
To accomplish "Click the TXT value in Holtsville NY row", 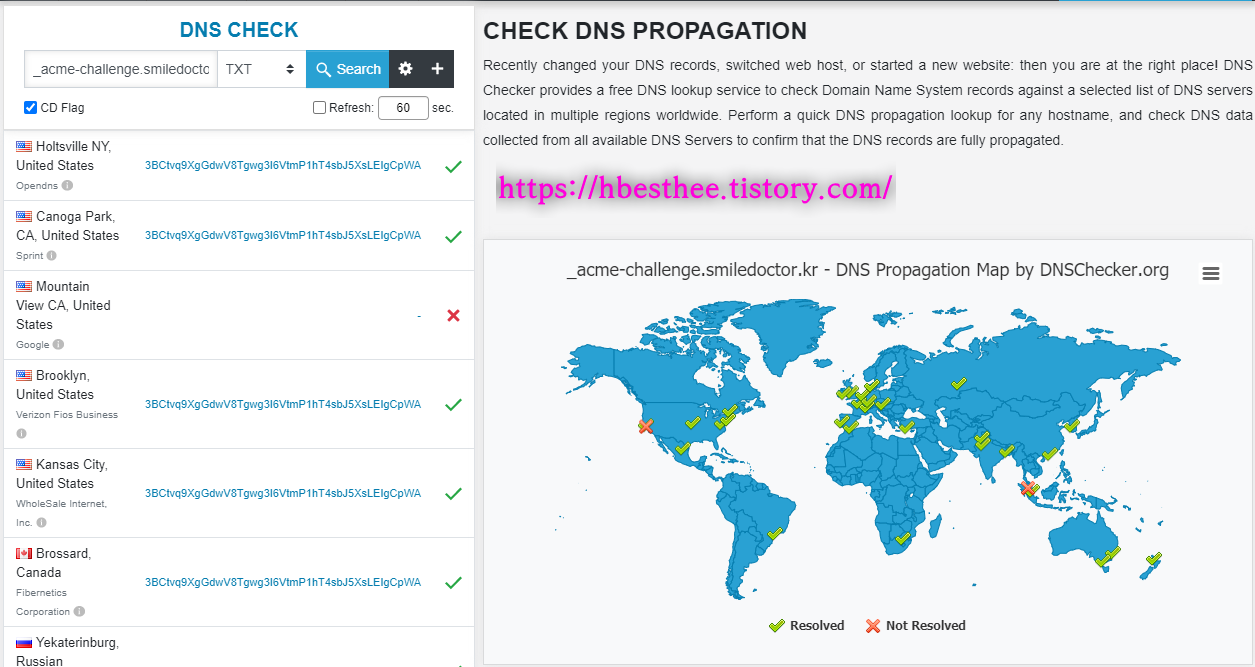I will click(283, 165).
